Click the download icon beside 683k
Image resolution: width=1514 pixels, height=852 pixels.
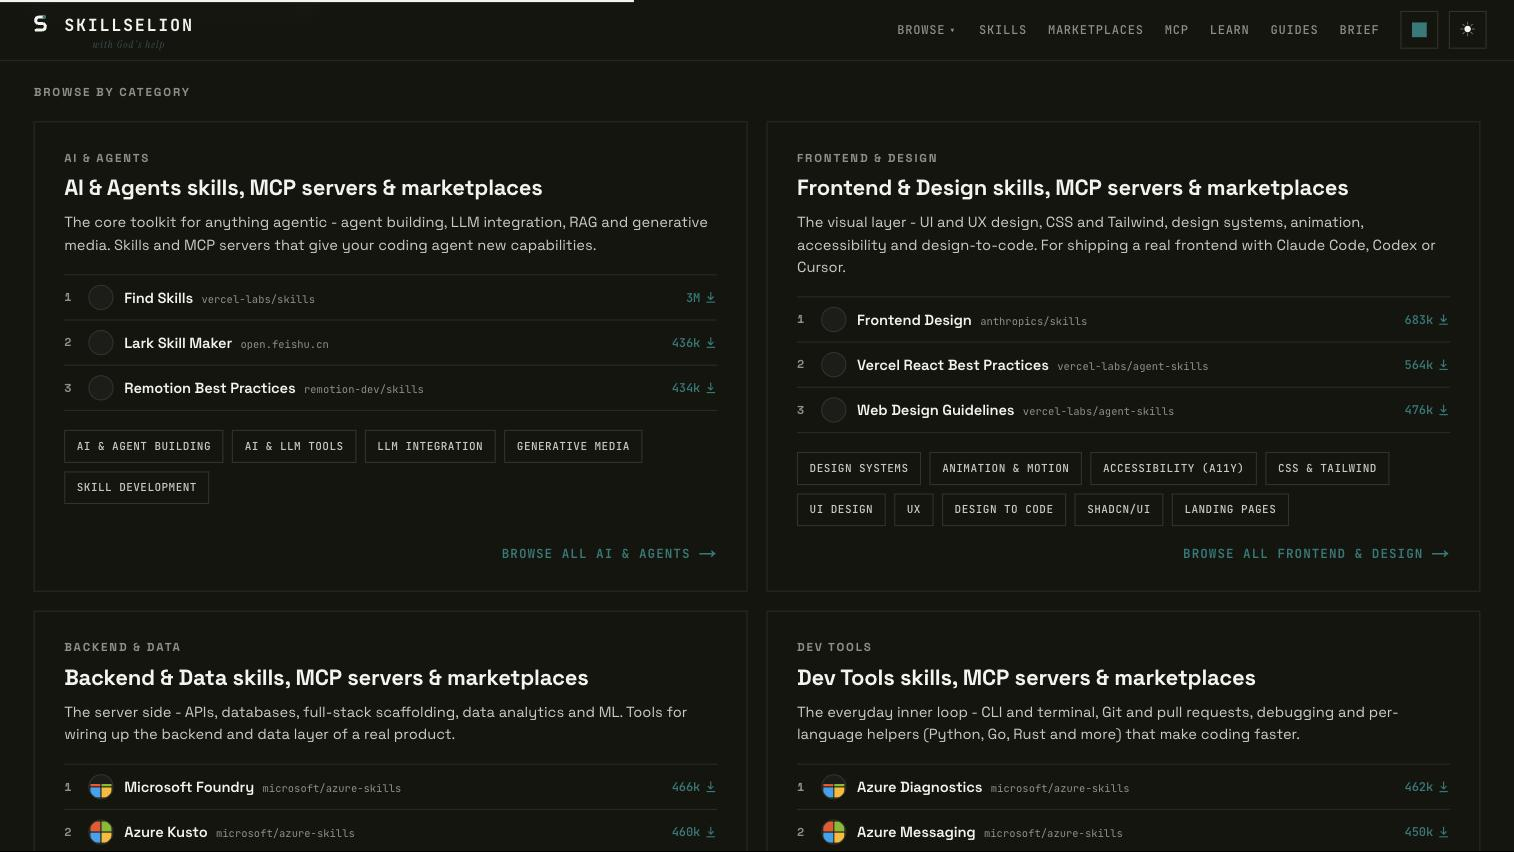[x=1444, y=320]
